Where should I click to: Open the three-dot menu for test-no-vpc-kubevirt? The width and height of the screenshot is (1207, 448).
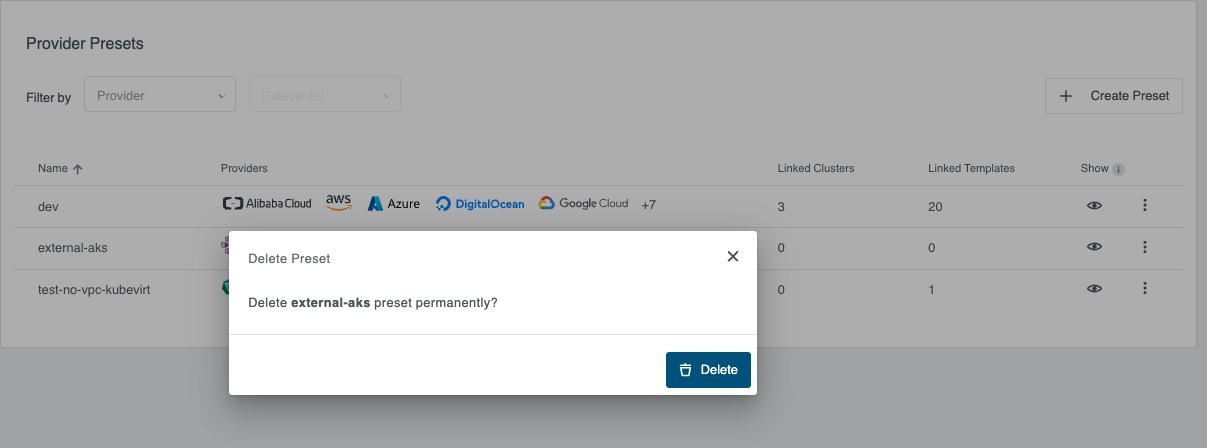[1145, 288]
